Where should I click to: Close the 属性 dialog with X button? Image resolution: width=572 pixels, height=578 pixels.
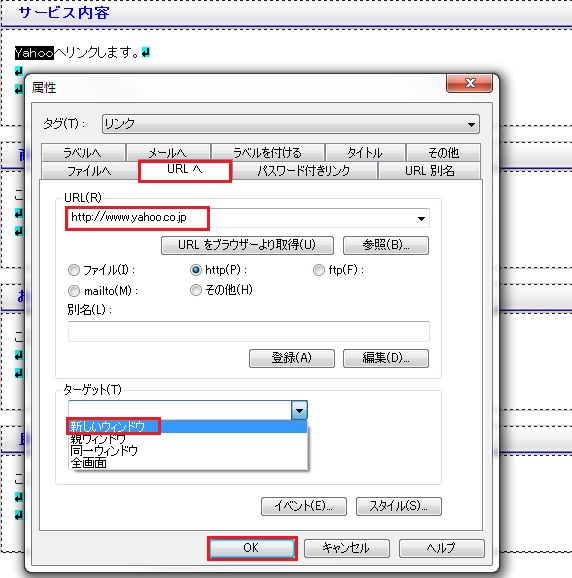click(469, 83)
